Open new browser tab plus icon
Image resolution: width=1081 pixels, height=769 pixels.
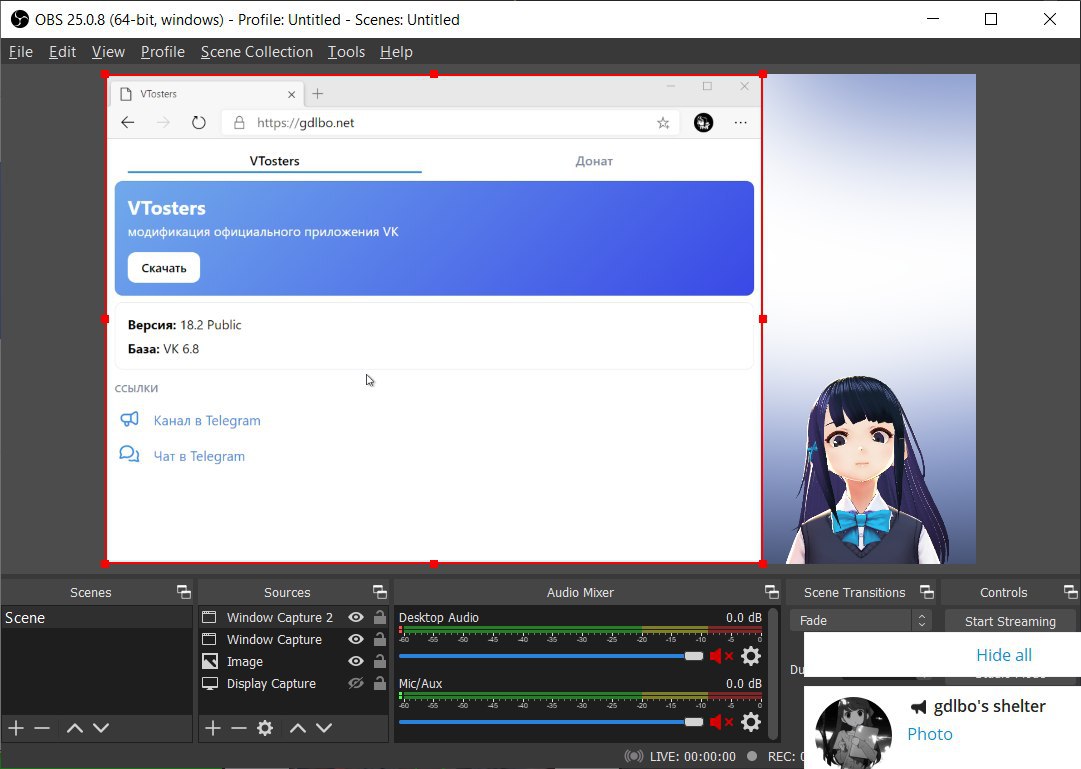click(317, 94)
